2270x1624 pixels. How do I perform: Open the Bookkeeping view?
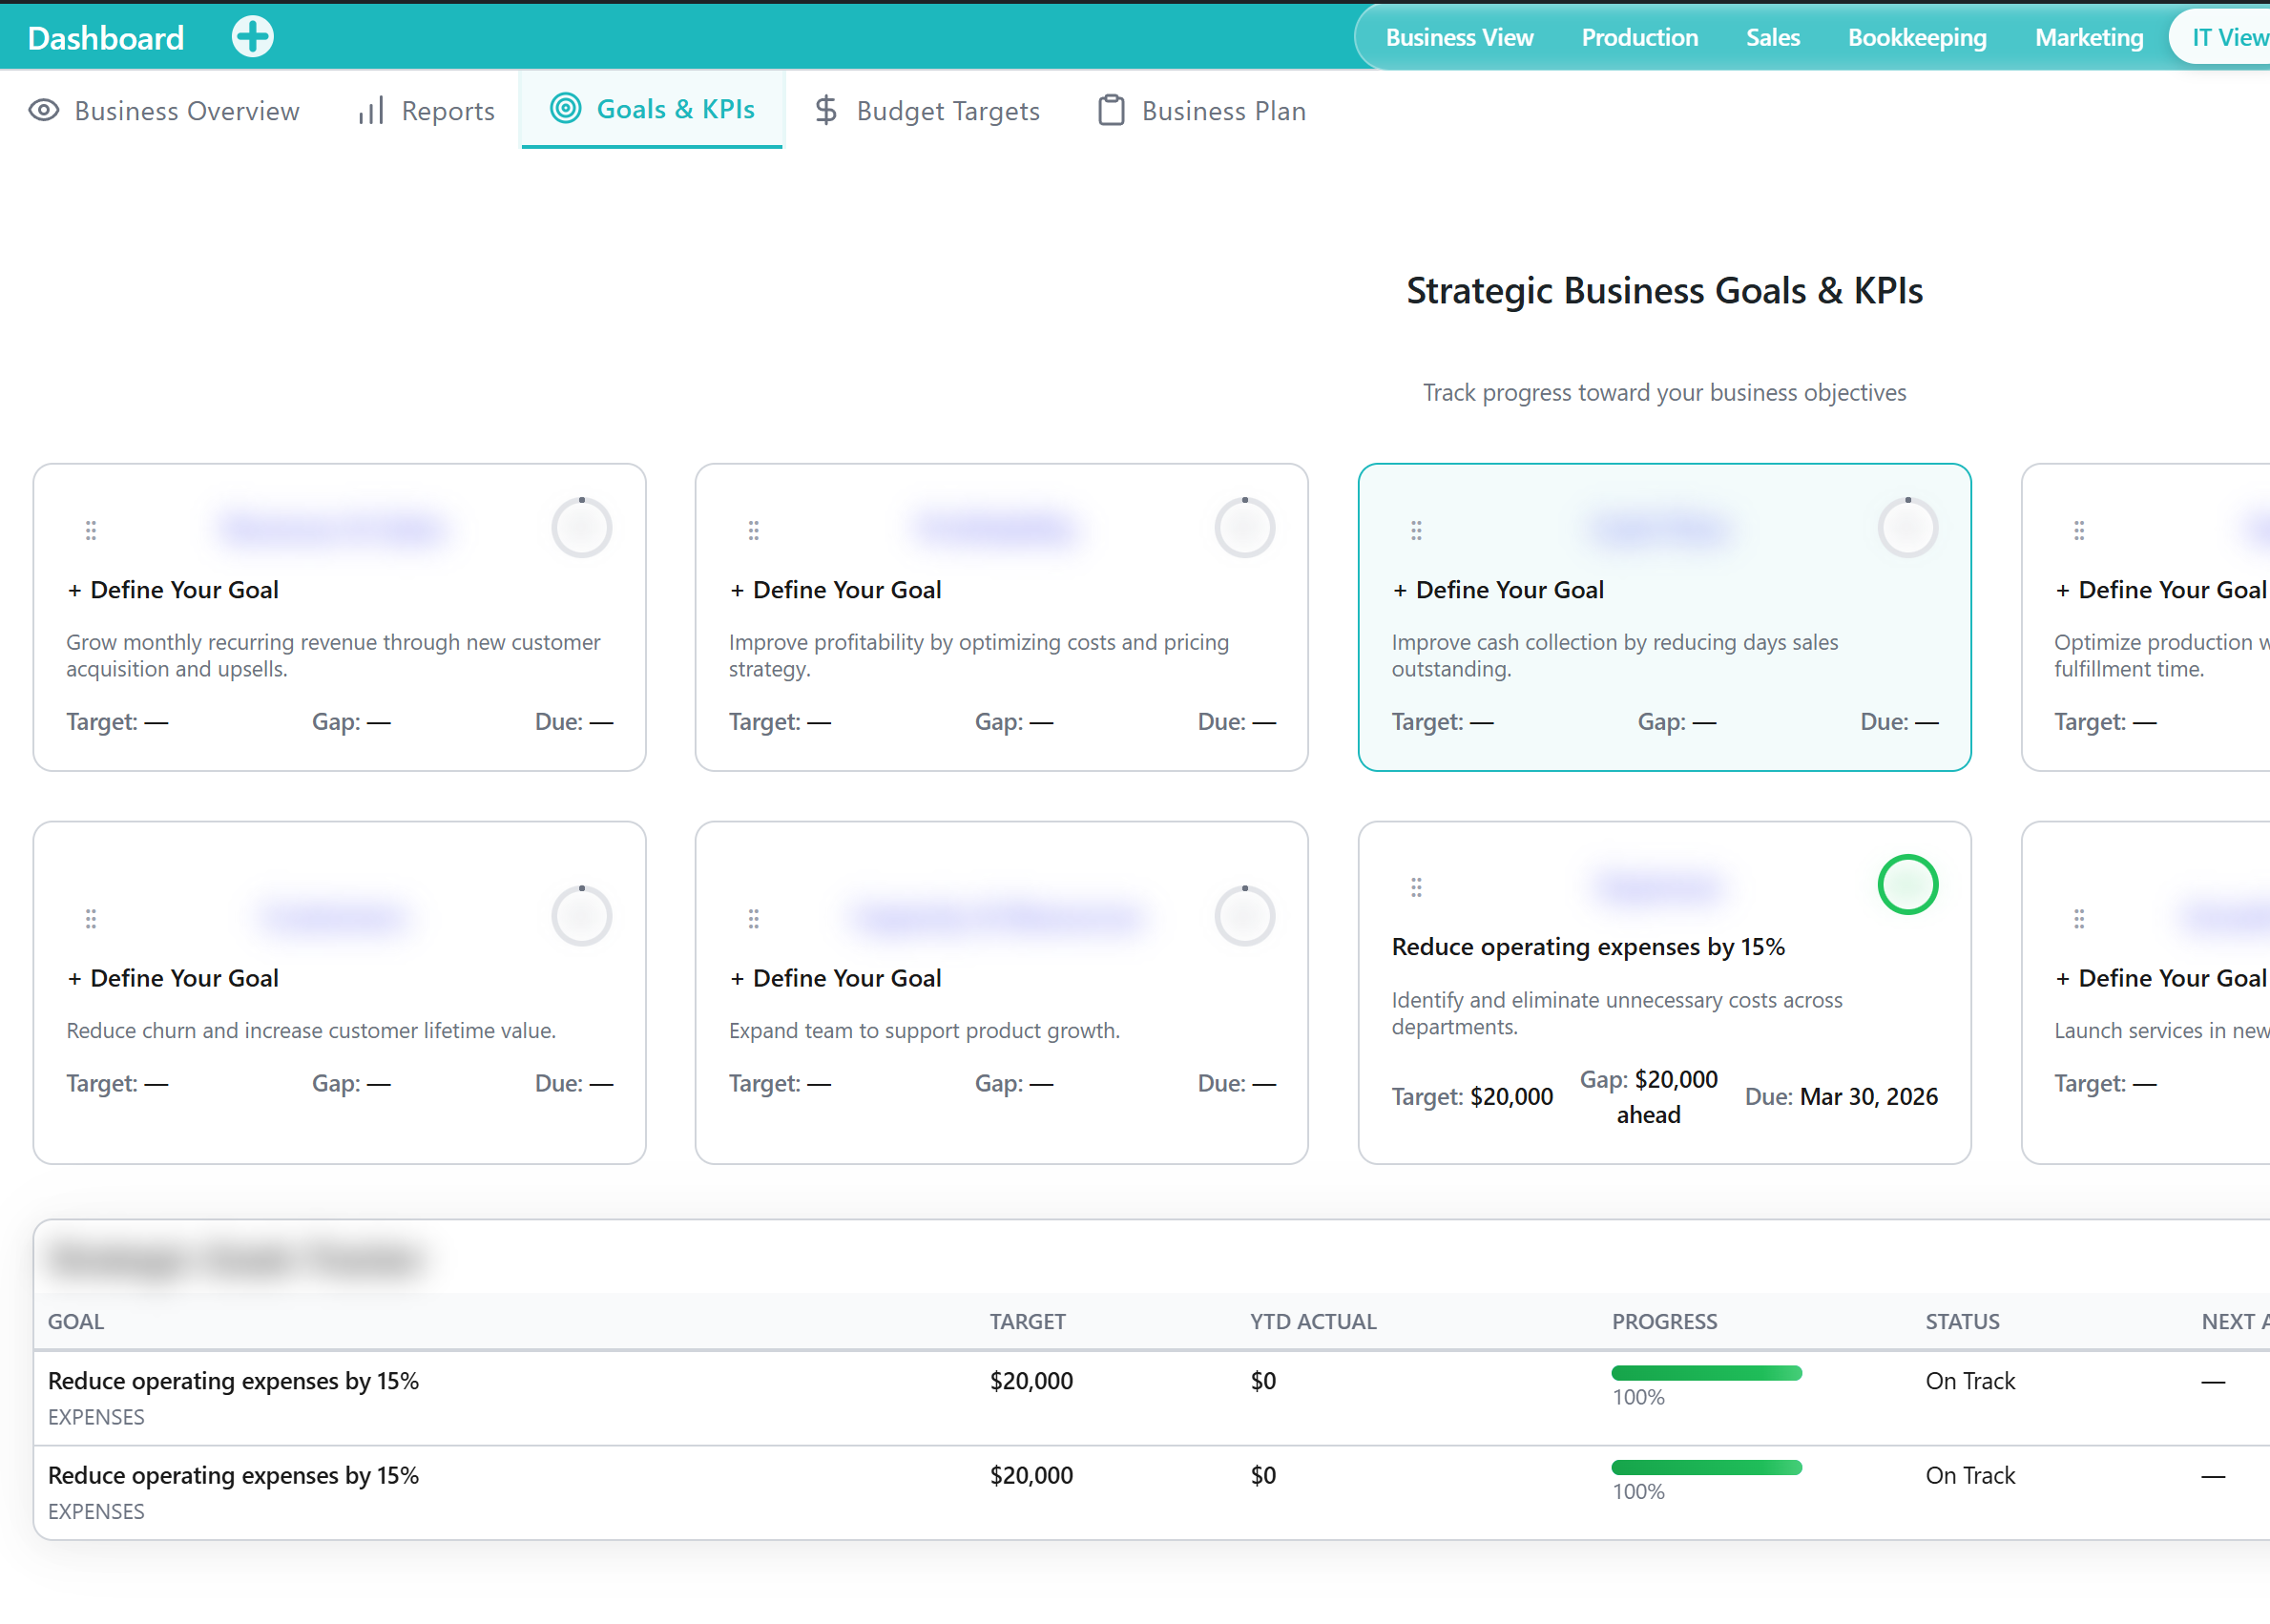1916,38
